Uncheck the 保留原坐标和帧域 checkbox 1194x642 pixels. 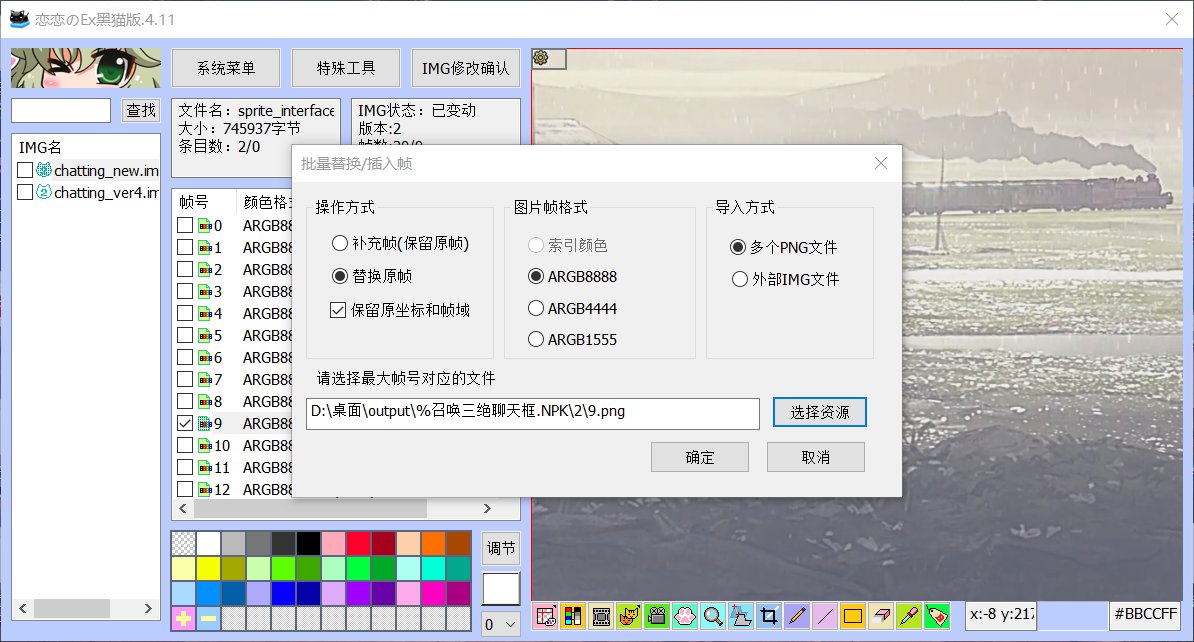pyautogui.click(x=337, y=310)
